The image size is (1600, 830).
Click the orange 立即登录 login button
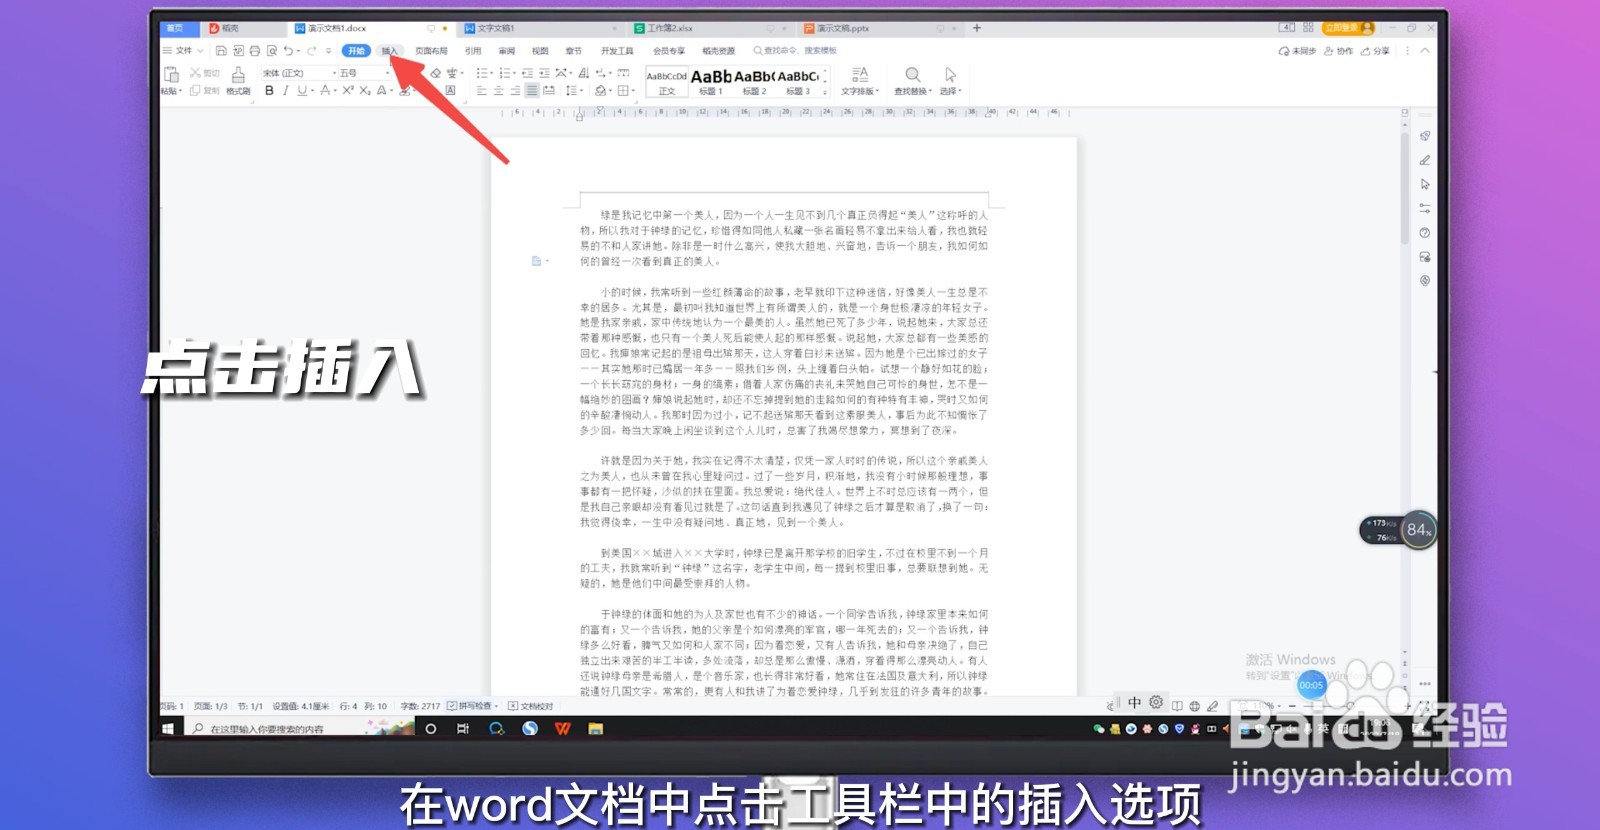pos(1347,28)
